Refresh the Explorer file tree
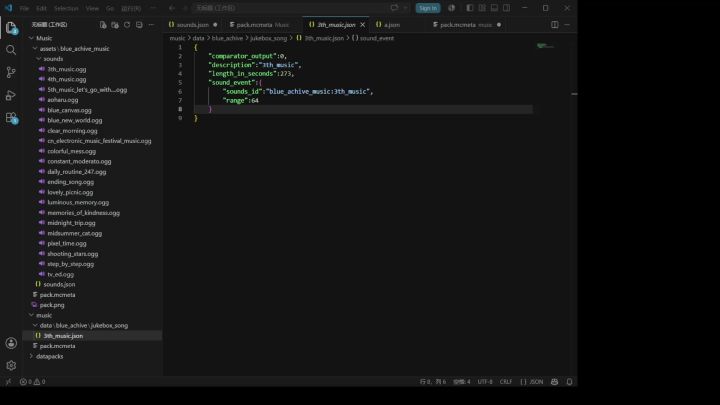 pos(127,25)
